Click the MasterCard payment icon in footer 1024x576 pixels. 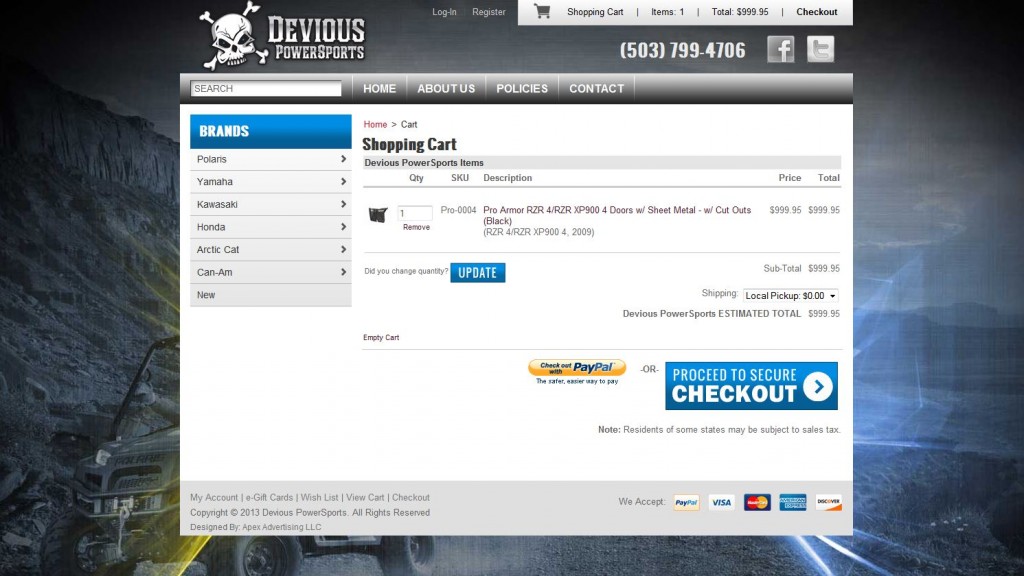click(757, 502)
